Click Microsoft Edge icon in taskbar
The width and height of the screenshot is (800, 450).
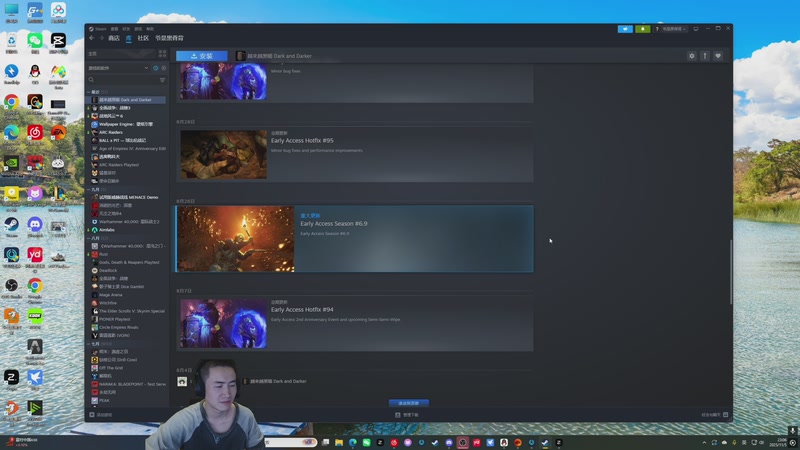(353, 443)
